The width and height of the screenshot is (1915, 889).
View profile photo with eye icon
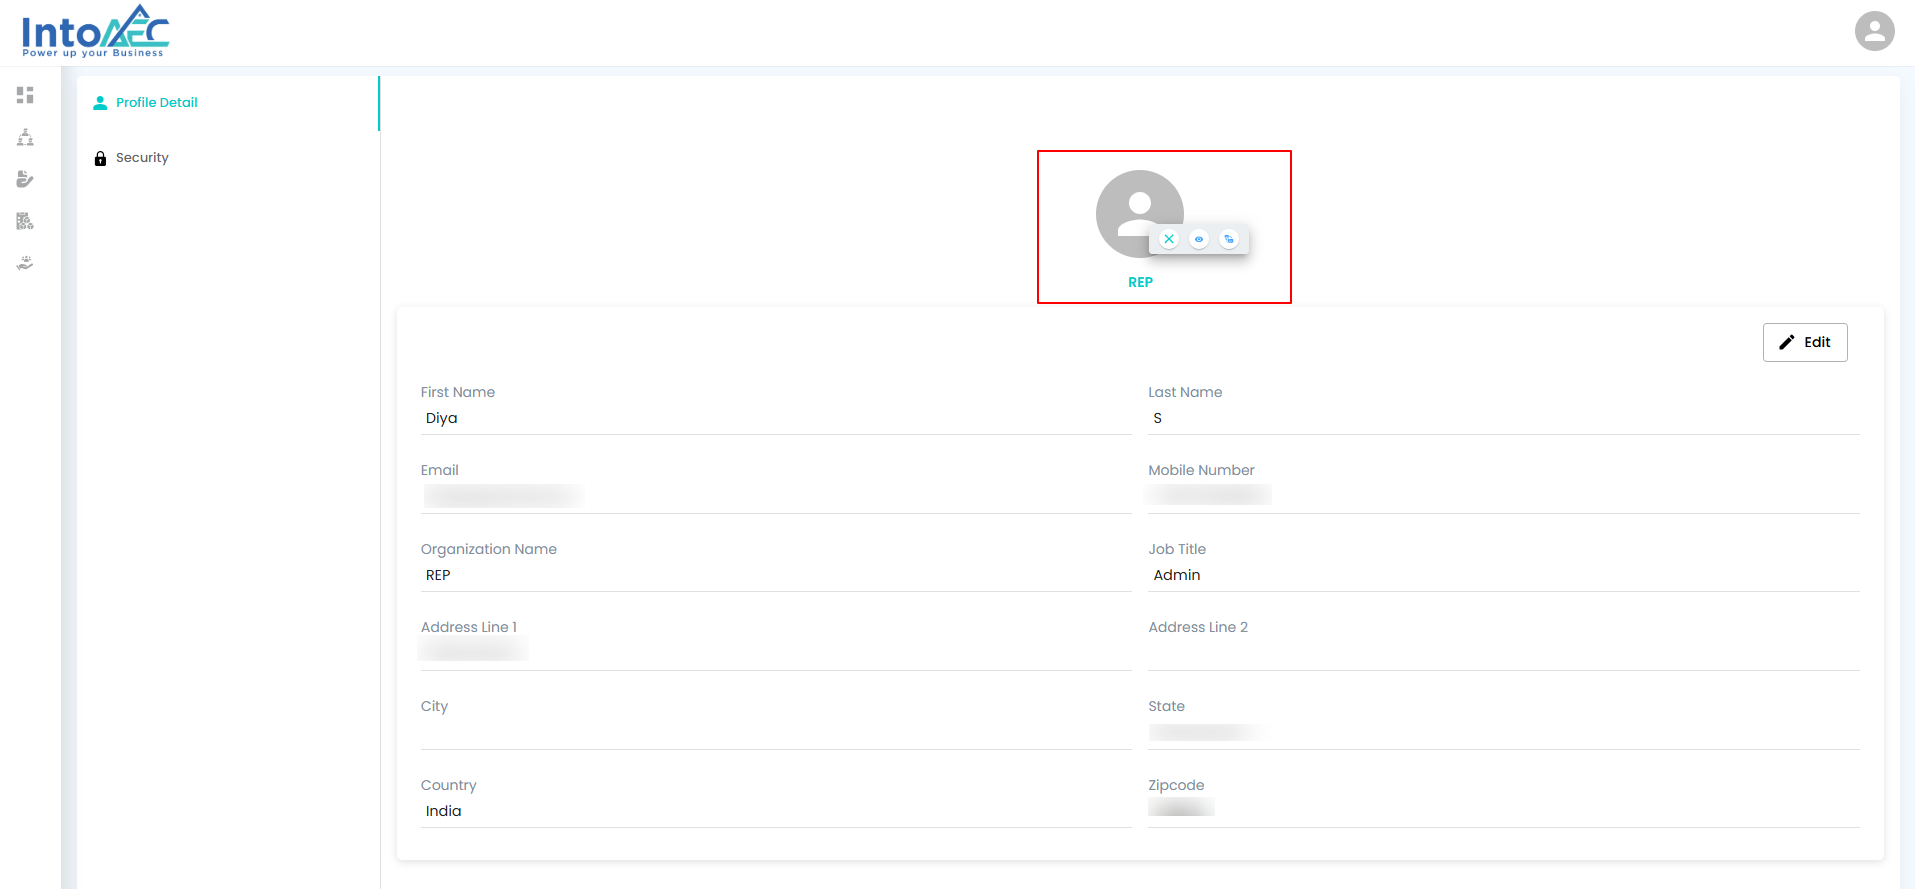pos(1199,239)
